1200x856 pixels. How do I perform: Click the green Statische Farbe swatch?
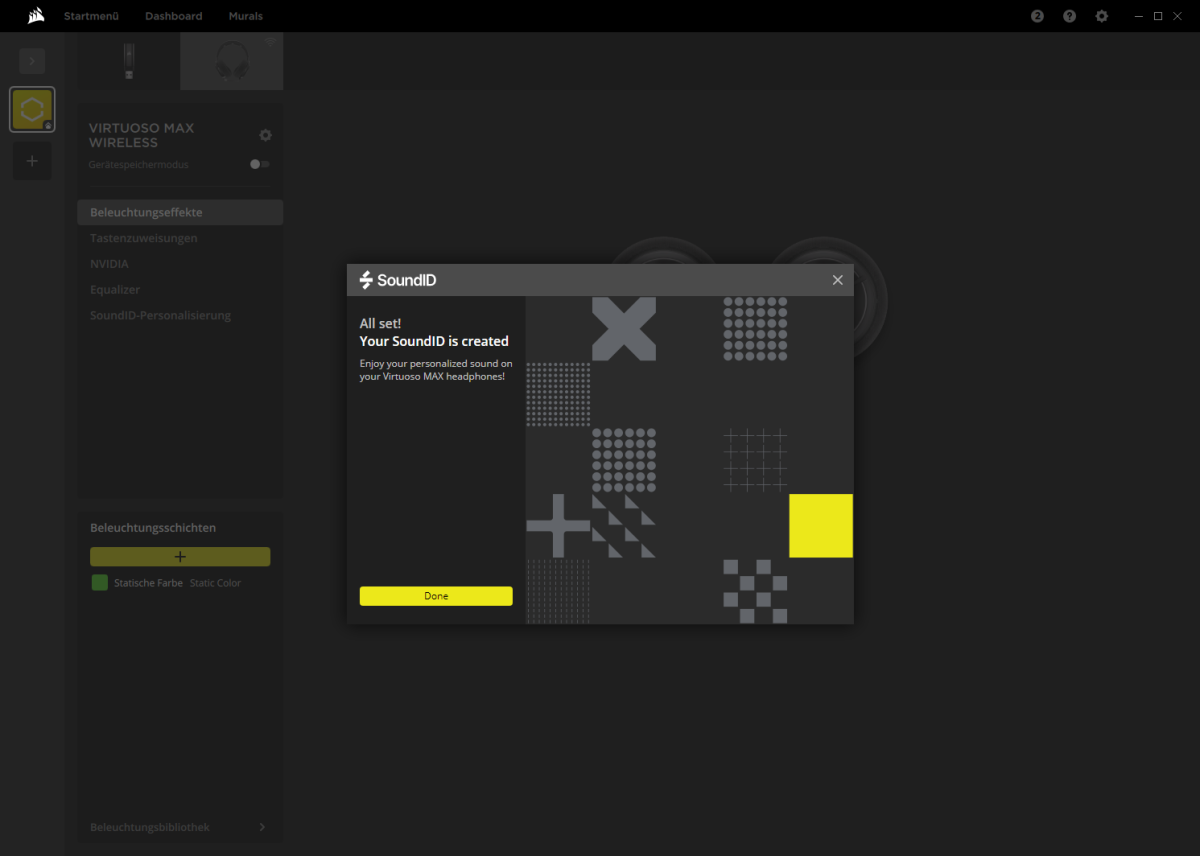pyautogui.click(x=99, y=582)
